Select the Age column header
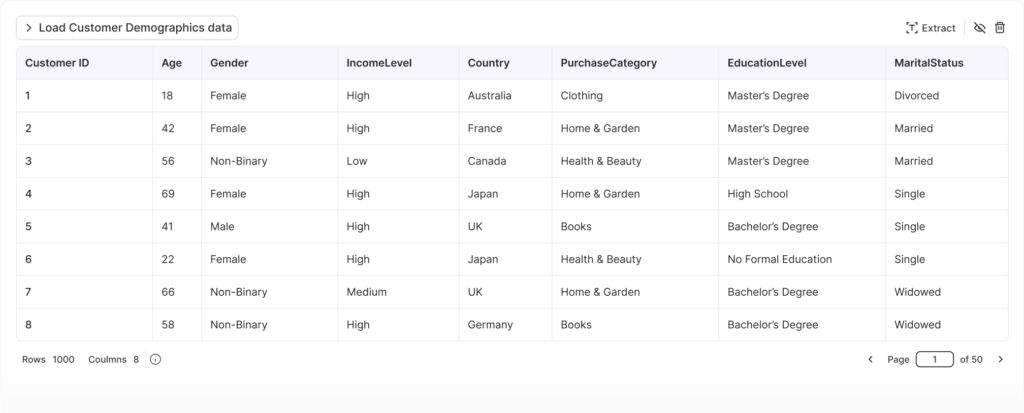The height and width of the screenshot is (413, 1024). (x=171, y=63)
